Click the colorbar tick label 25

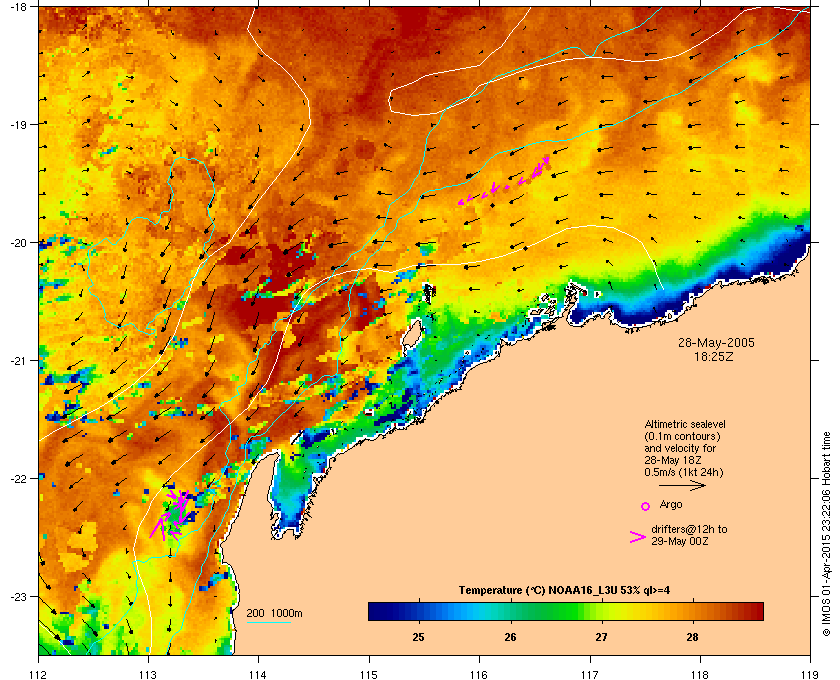tap(418, 637)
